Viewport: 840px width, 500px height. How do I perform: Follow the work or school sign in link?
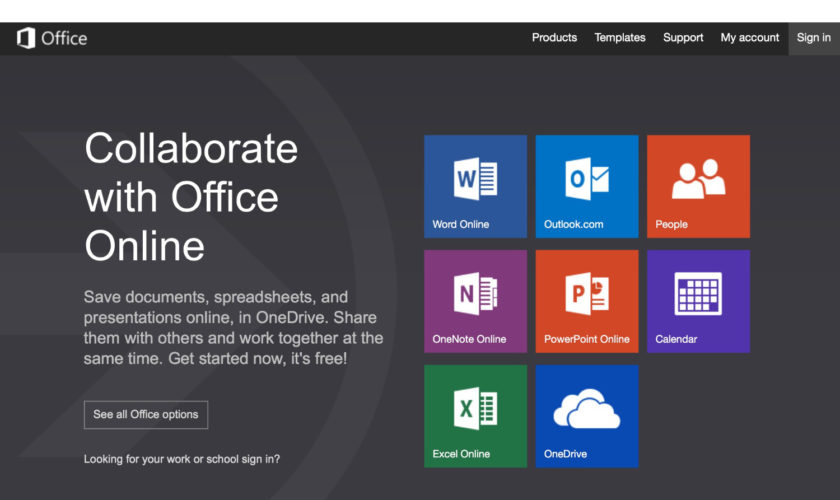tap(182, 459)
